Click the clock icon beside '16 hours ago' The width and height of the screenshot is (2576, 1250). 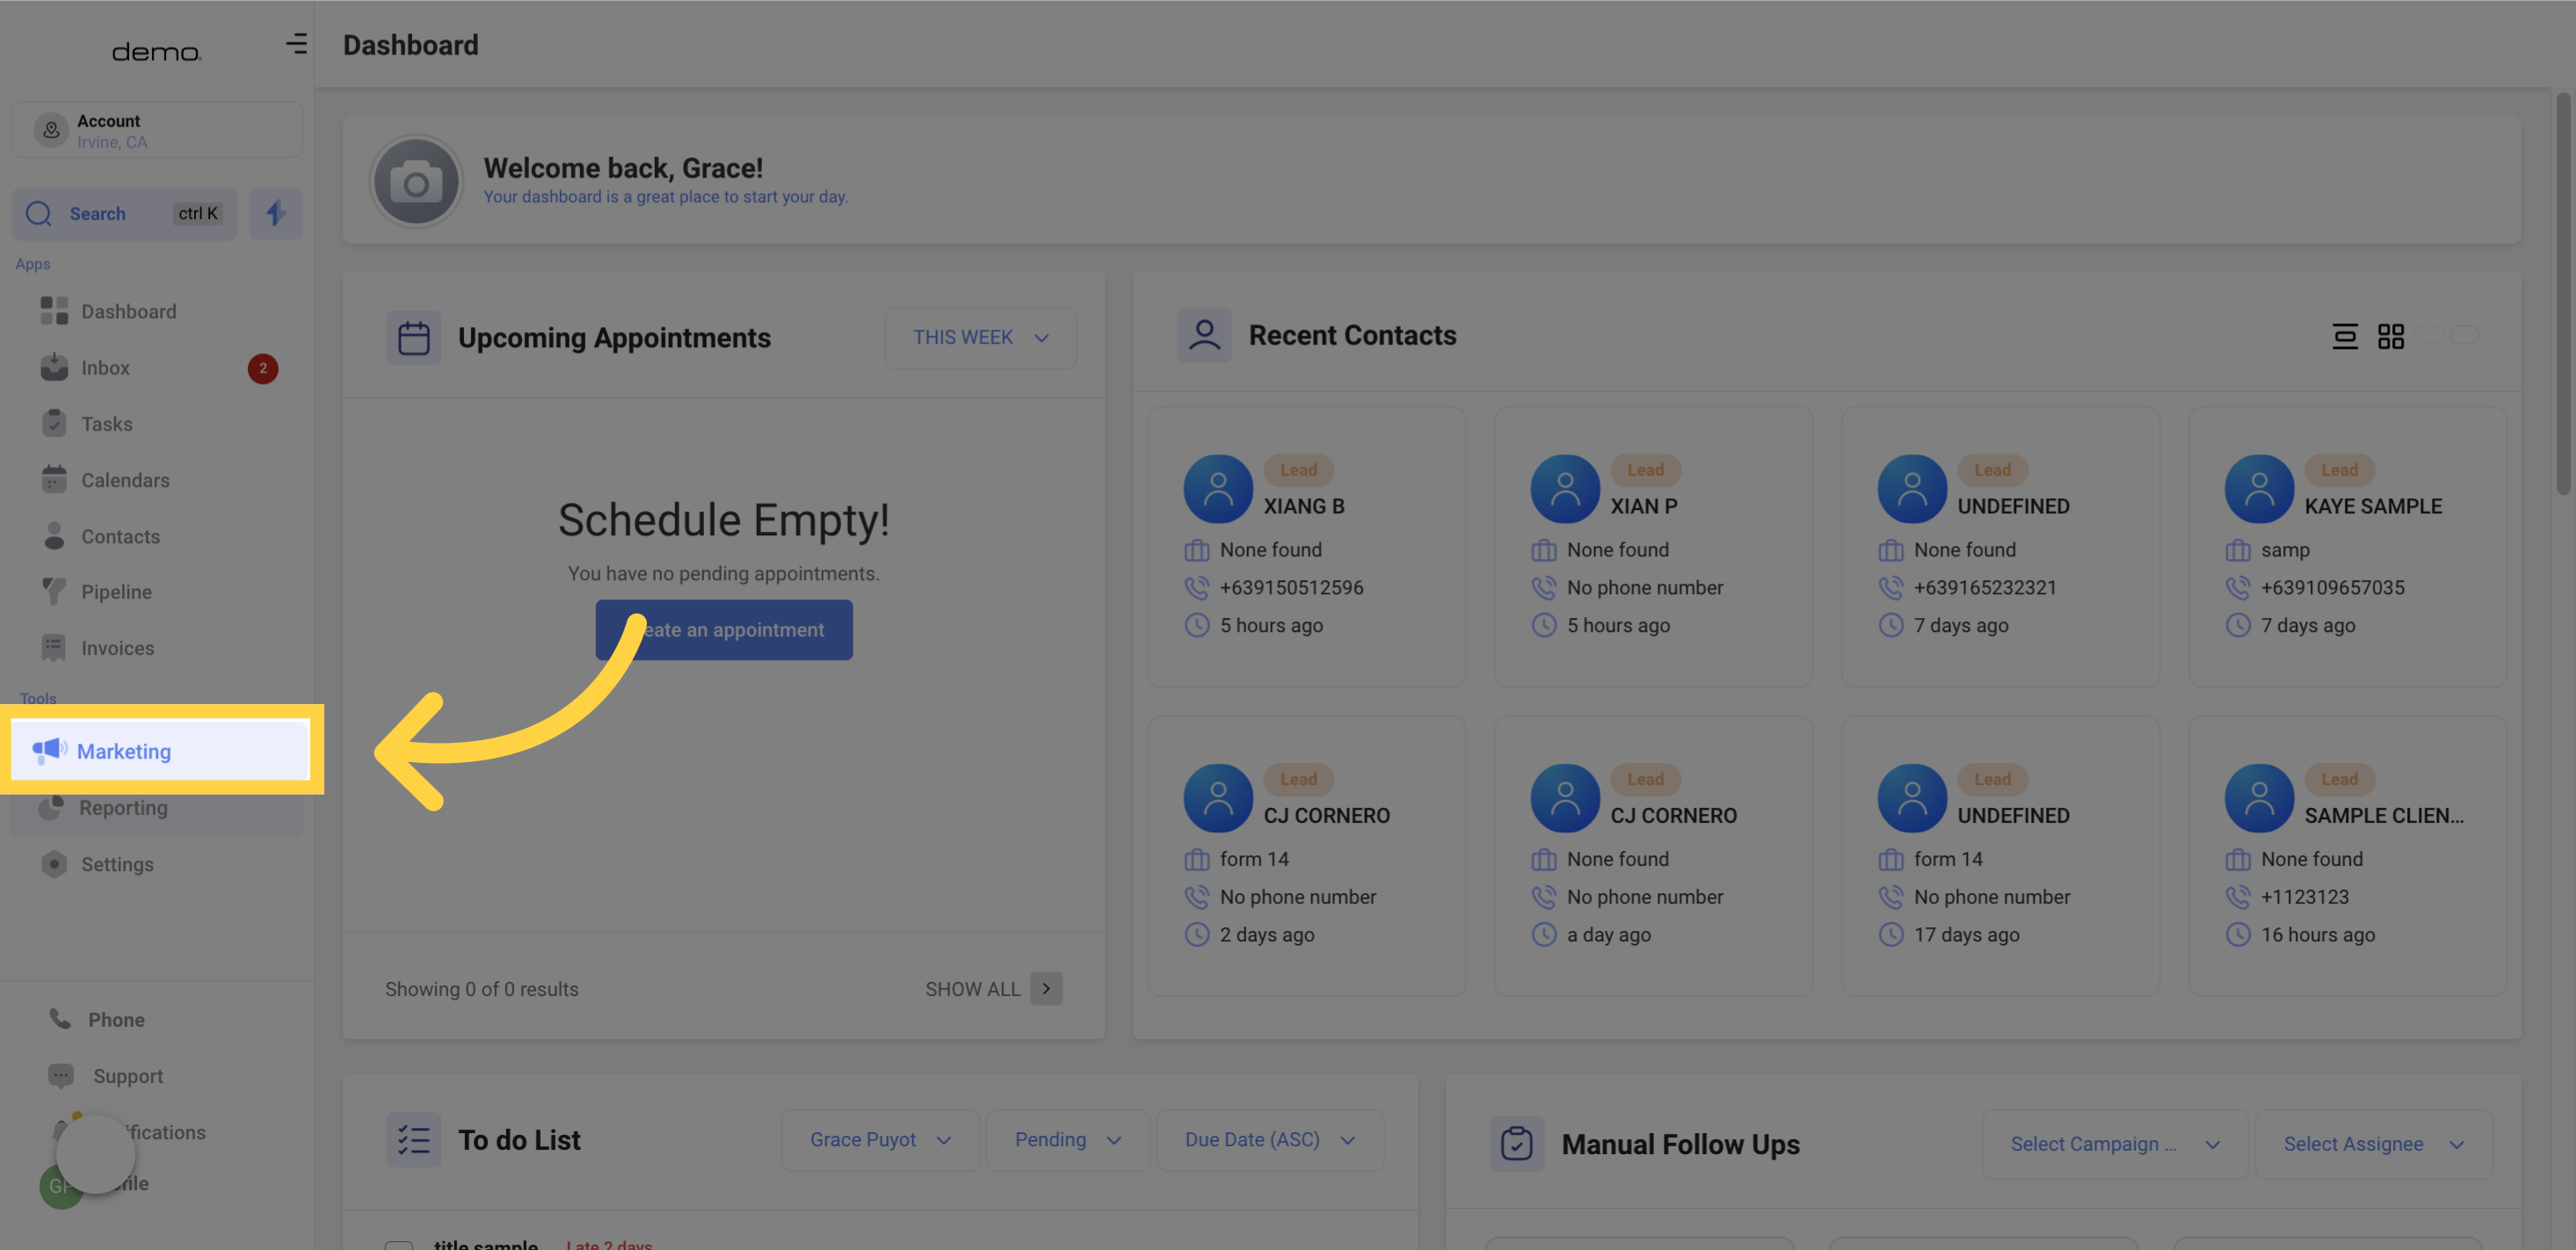pos(2238,935)
